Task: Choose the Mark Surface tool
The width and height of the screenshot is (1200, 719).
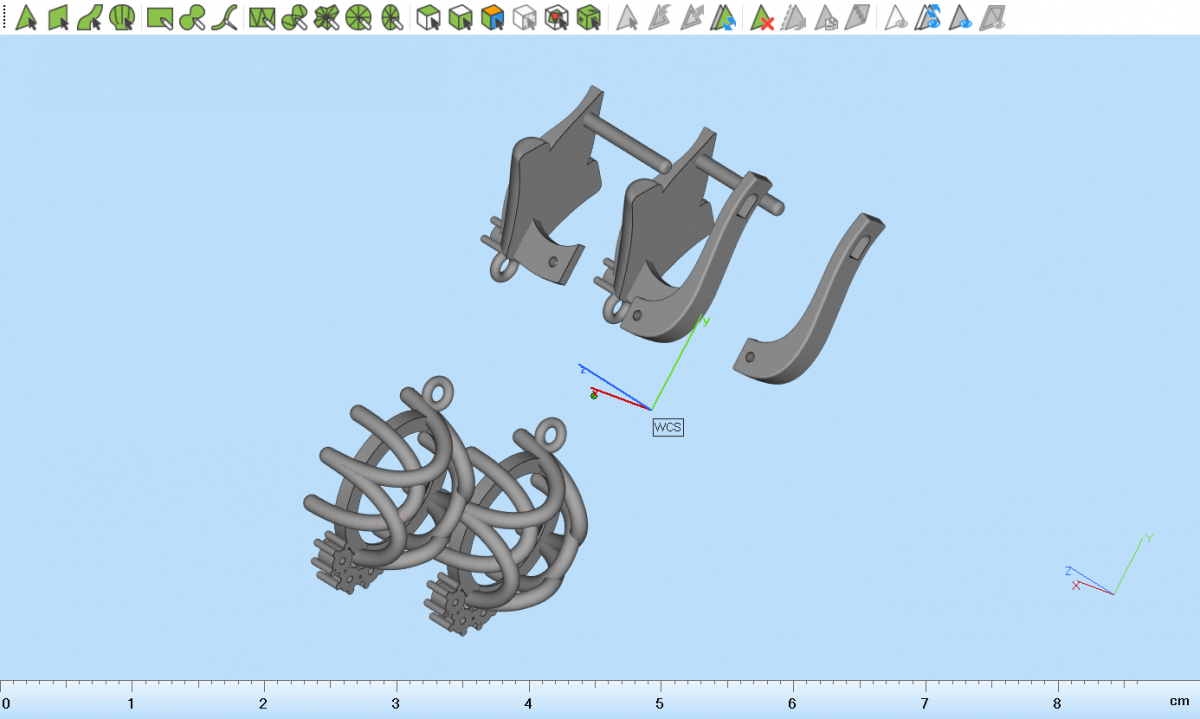Action: pos(90,17)
